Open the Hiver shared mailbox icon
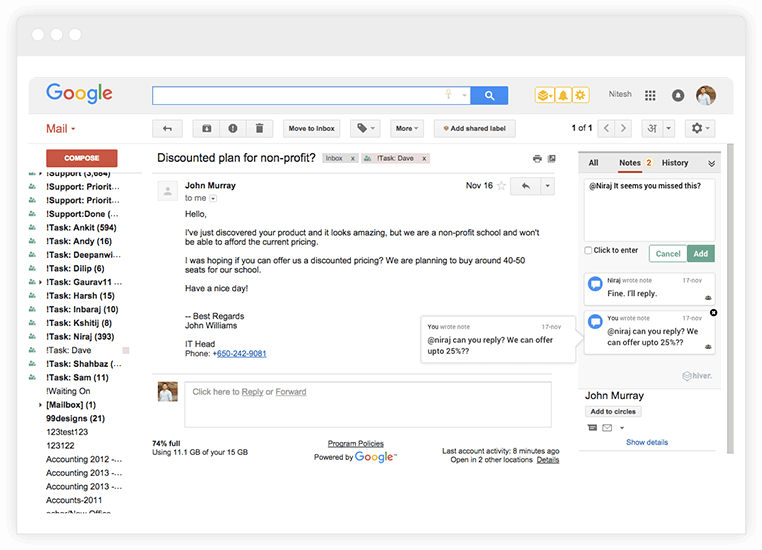Viewport: 762px width, 550px height. point(544,95)
